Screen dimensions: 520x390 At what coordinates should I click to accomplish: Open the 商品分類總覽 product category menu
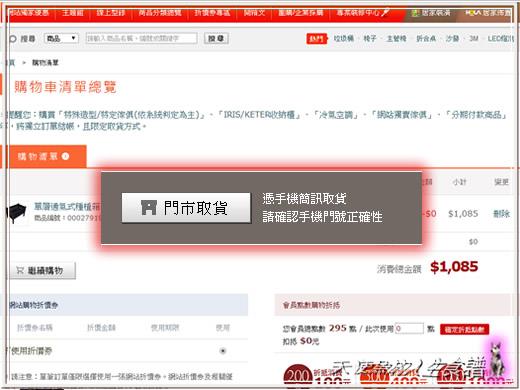160,13
